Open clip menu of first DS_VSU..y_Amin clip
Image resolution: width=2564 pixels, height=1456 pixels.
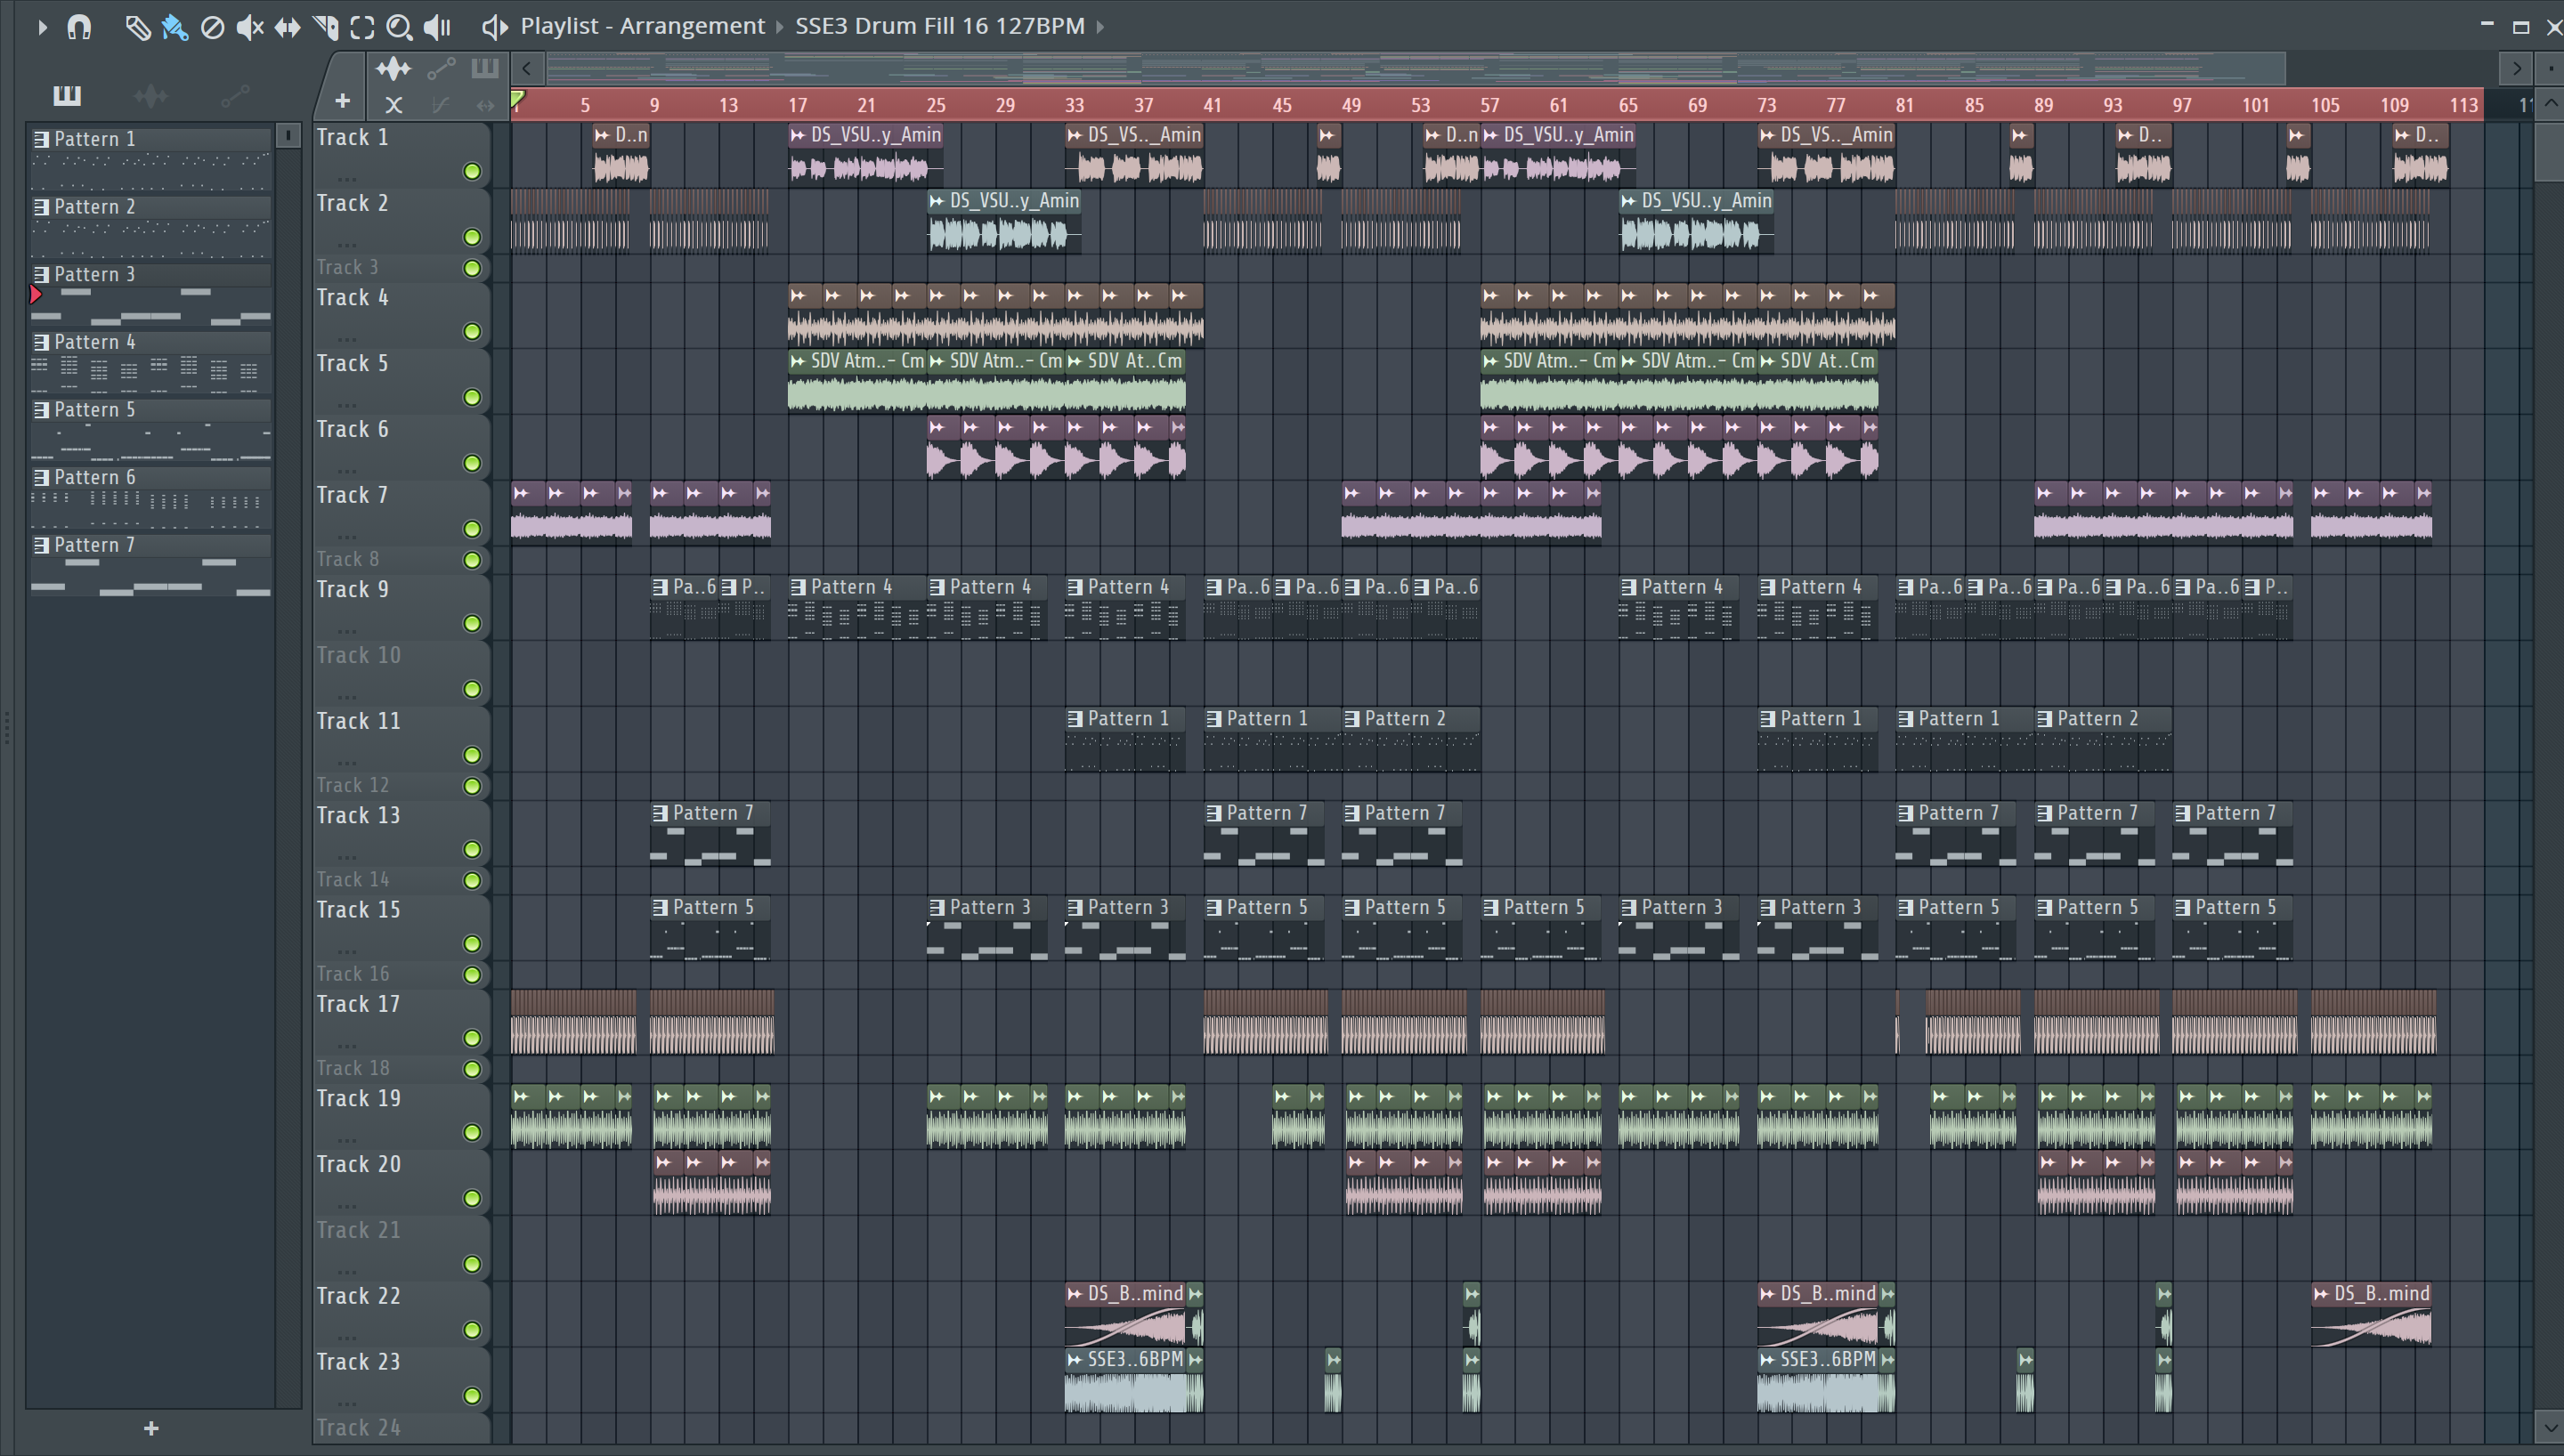[798, 135]
